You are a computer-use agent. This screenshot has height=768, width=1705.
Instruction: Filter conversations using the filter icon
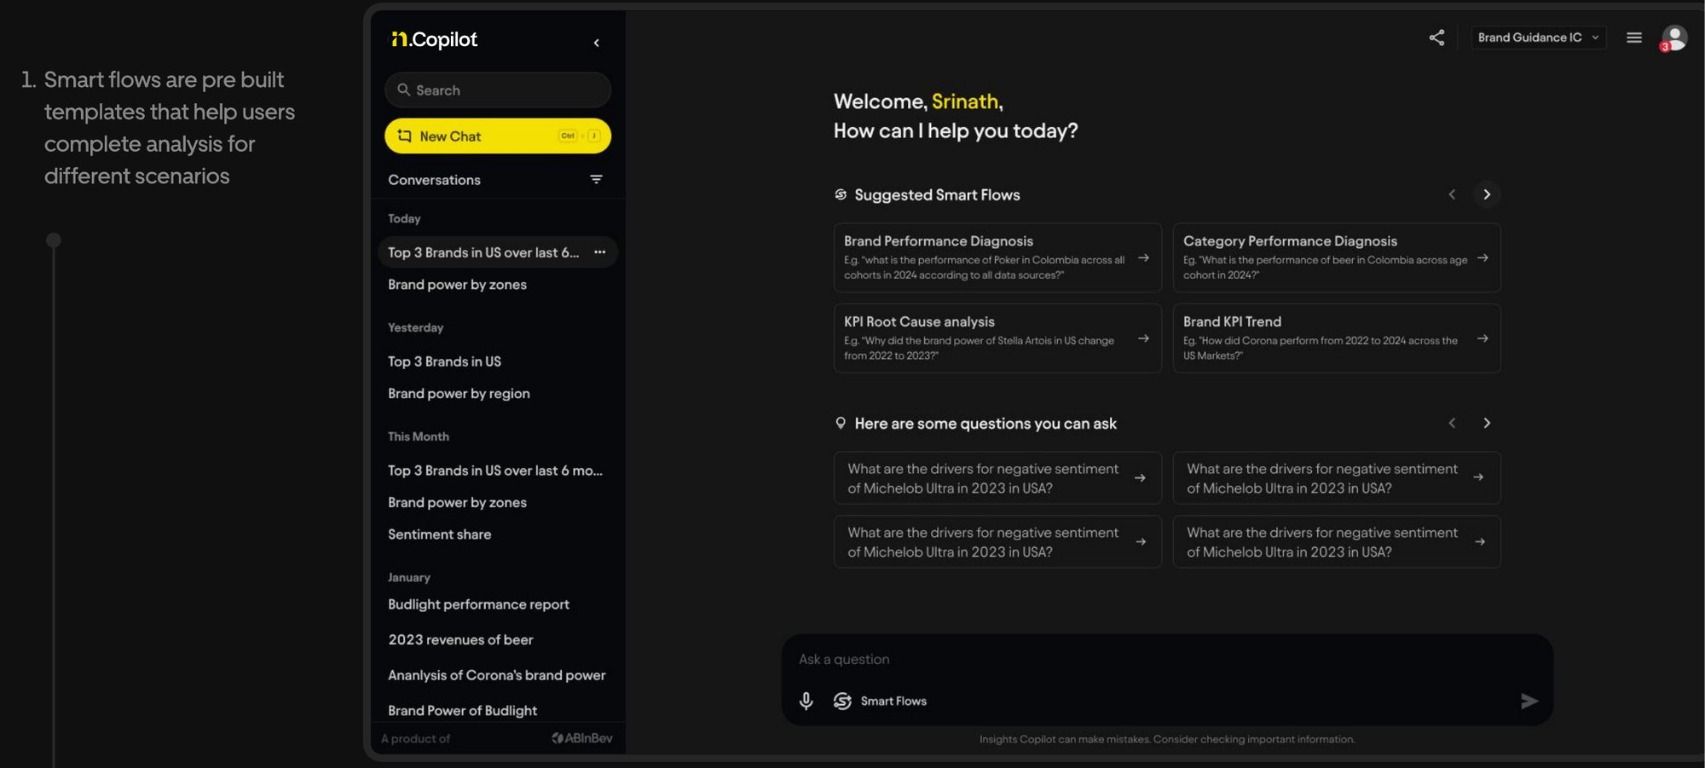tap(596, 180)
